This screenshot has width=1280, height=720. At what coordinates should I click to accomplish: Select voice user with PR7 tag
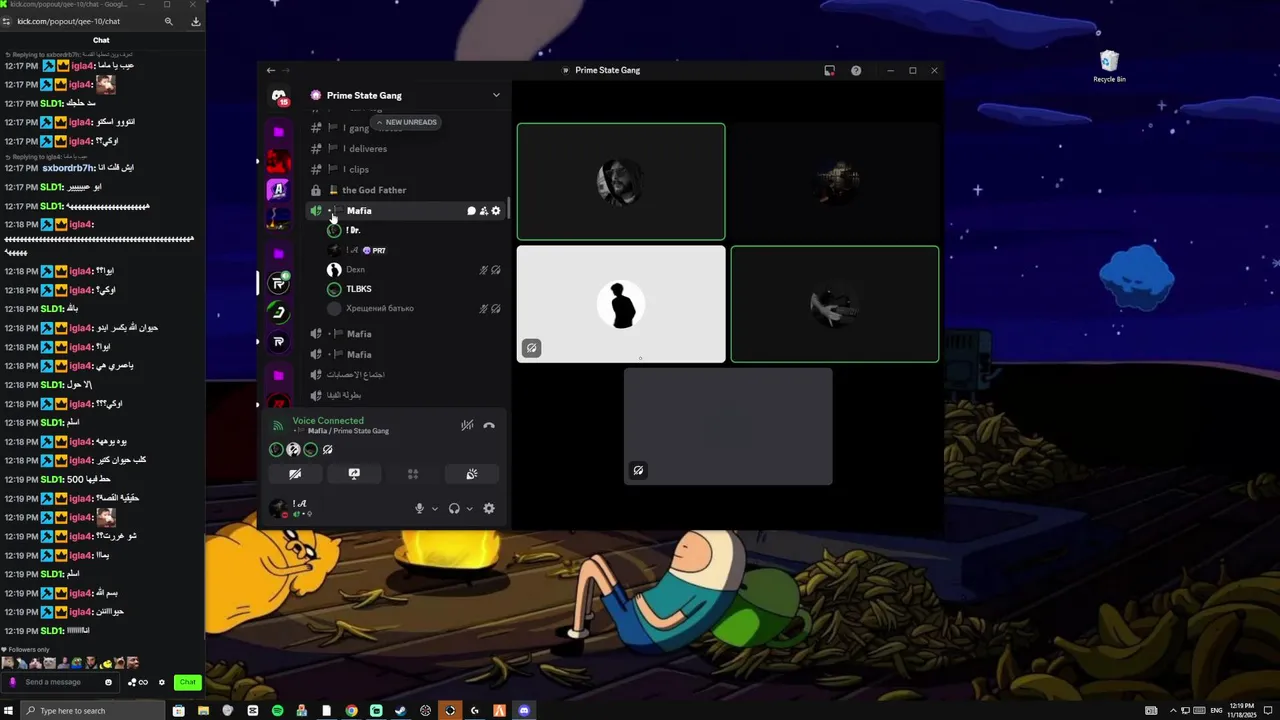[414, 250]
